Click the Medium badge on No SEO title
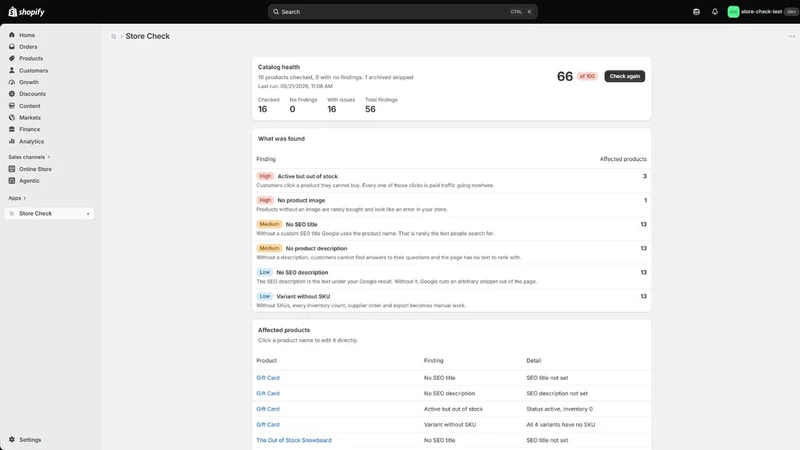 pos(269,224)
